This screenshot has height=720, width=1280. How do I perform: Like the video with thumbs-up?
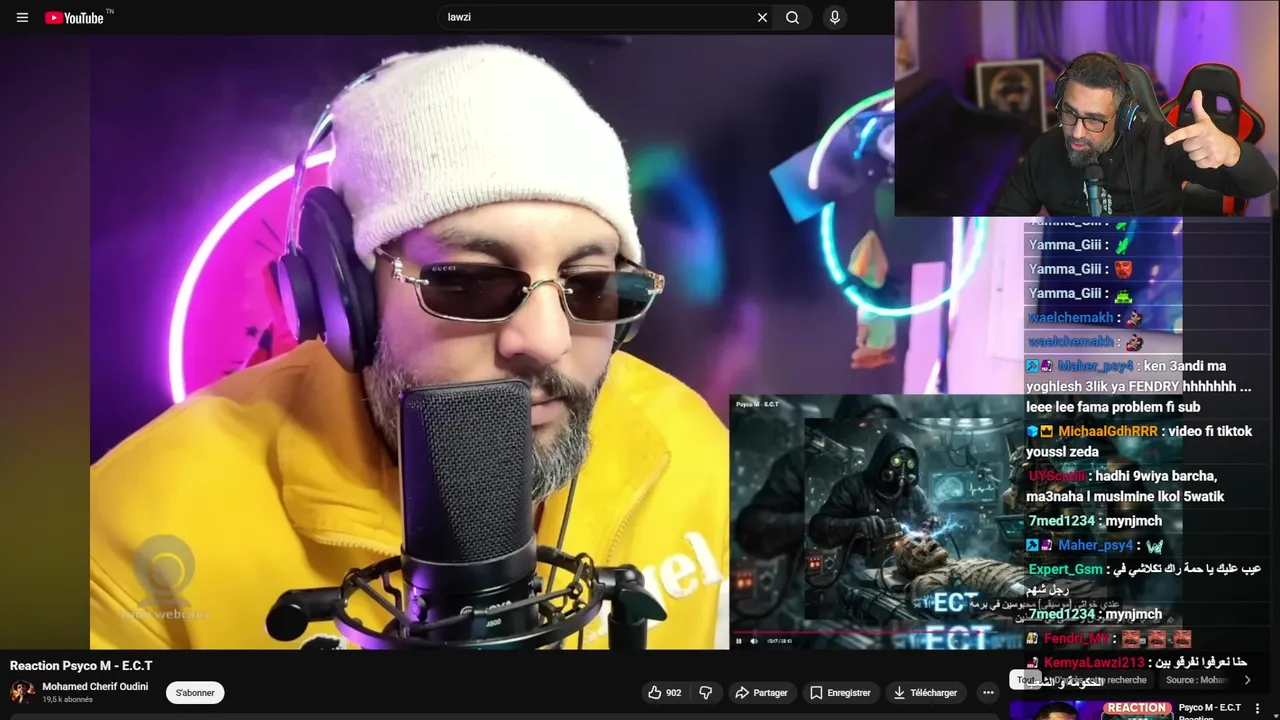tap(664, 692)
